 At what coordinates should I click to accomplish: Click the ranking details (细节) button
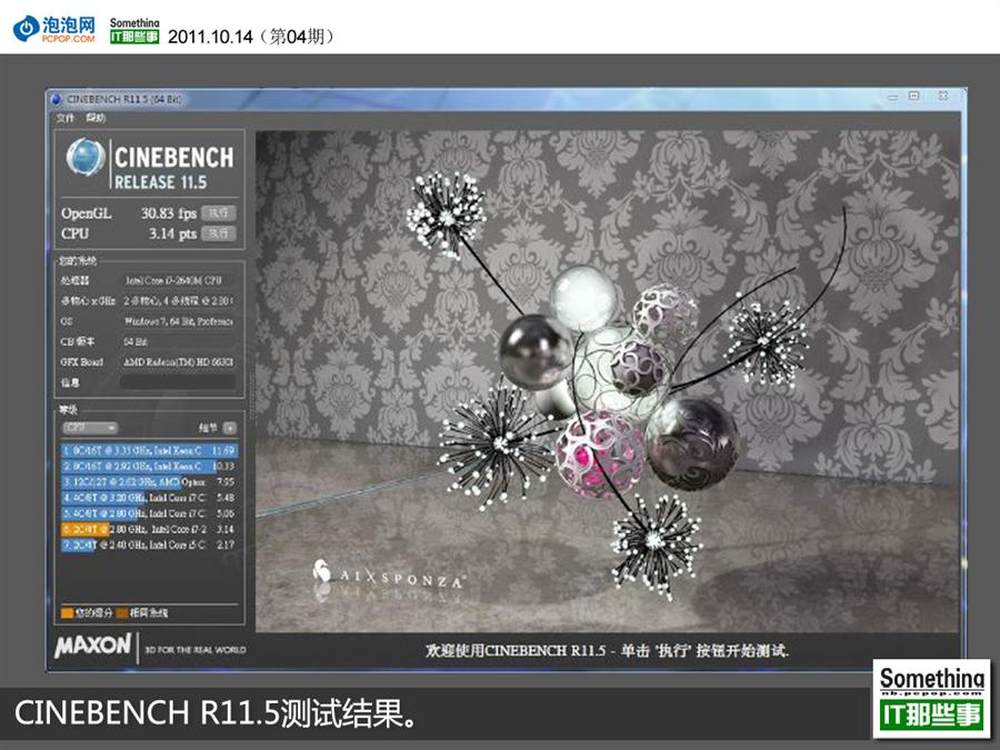tap(230, 427)
